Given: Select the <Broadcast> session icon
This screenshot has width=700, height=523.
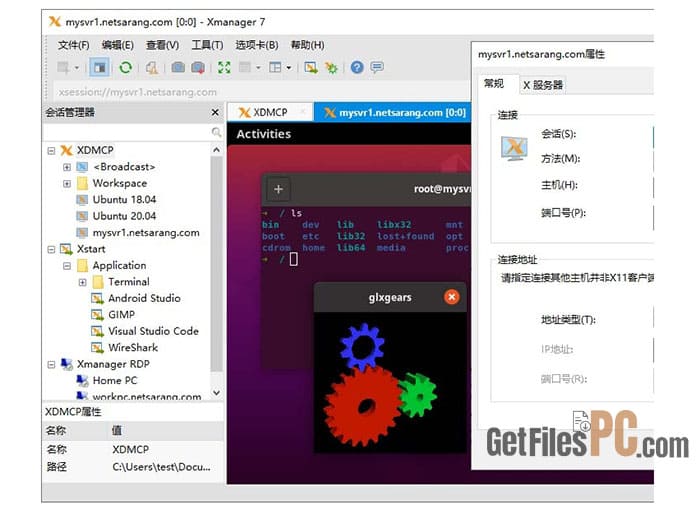Looking at the screenshot, I should (x=82, y=167).
